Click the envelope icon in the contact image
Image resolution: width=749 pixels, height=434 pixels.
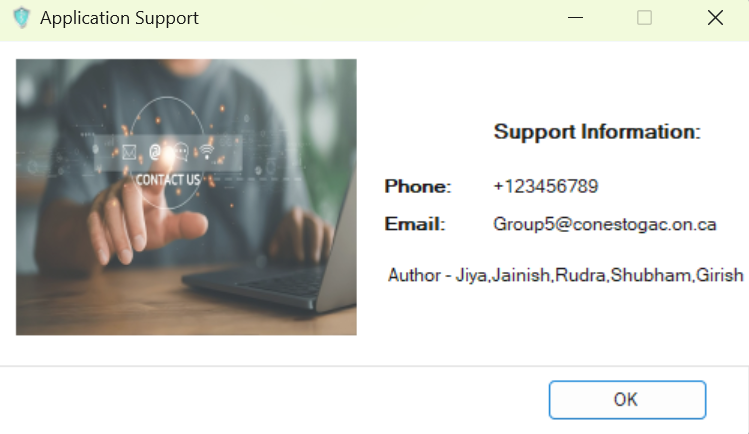click(129, 152)
